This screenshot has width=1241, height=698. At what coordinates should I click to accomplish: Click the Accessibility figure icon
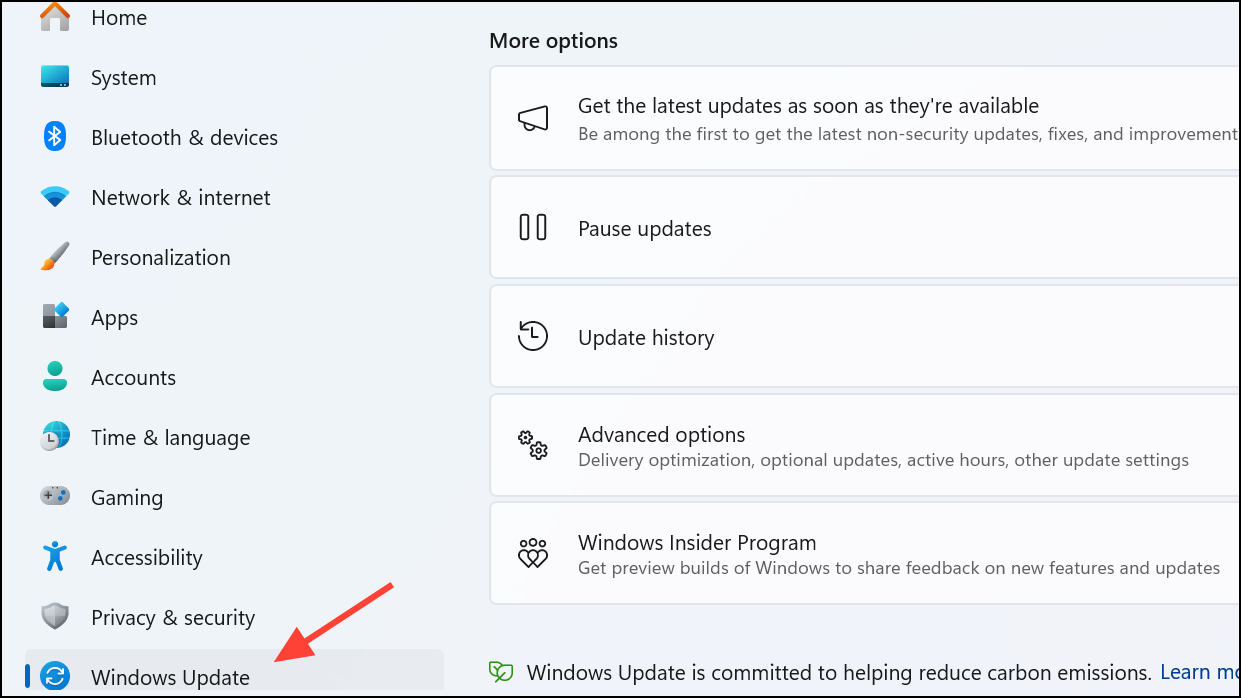coord(55,557)
